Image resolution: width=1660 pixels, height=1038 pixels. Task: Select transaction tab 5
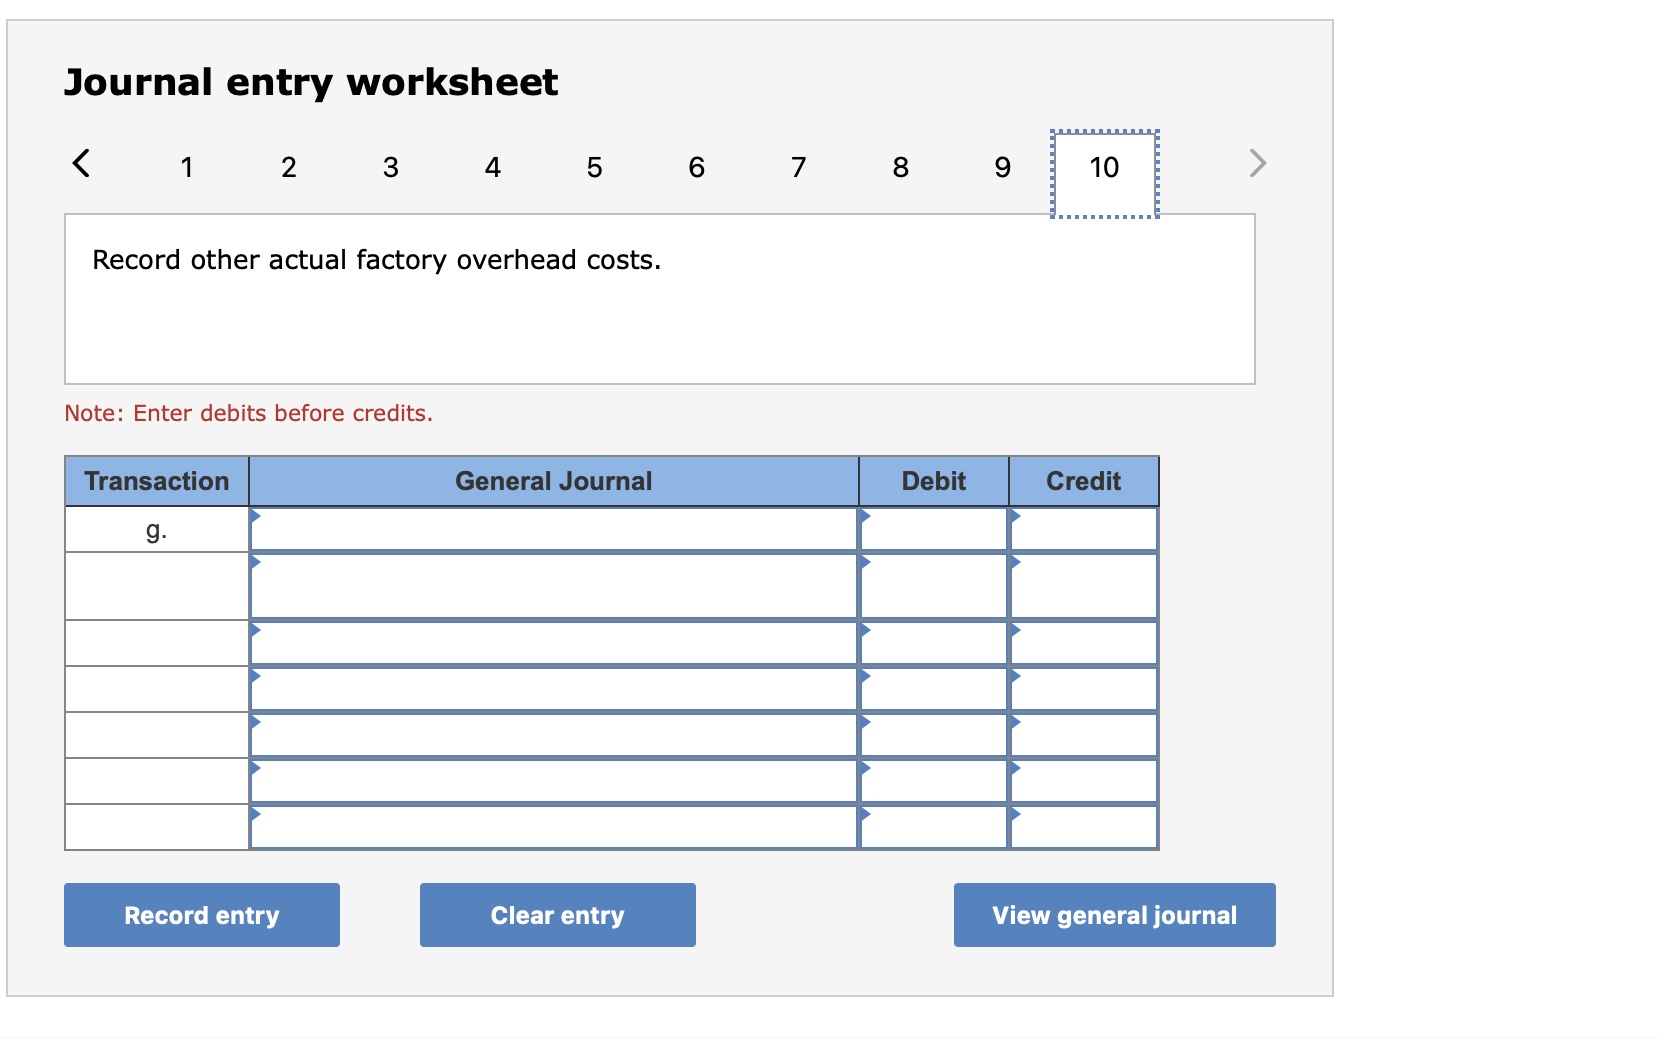coord(595,168)
